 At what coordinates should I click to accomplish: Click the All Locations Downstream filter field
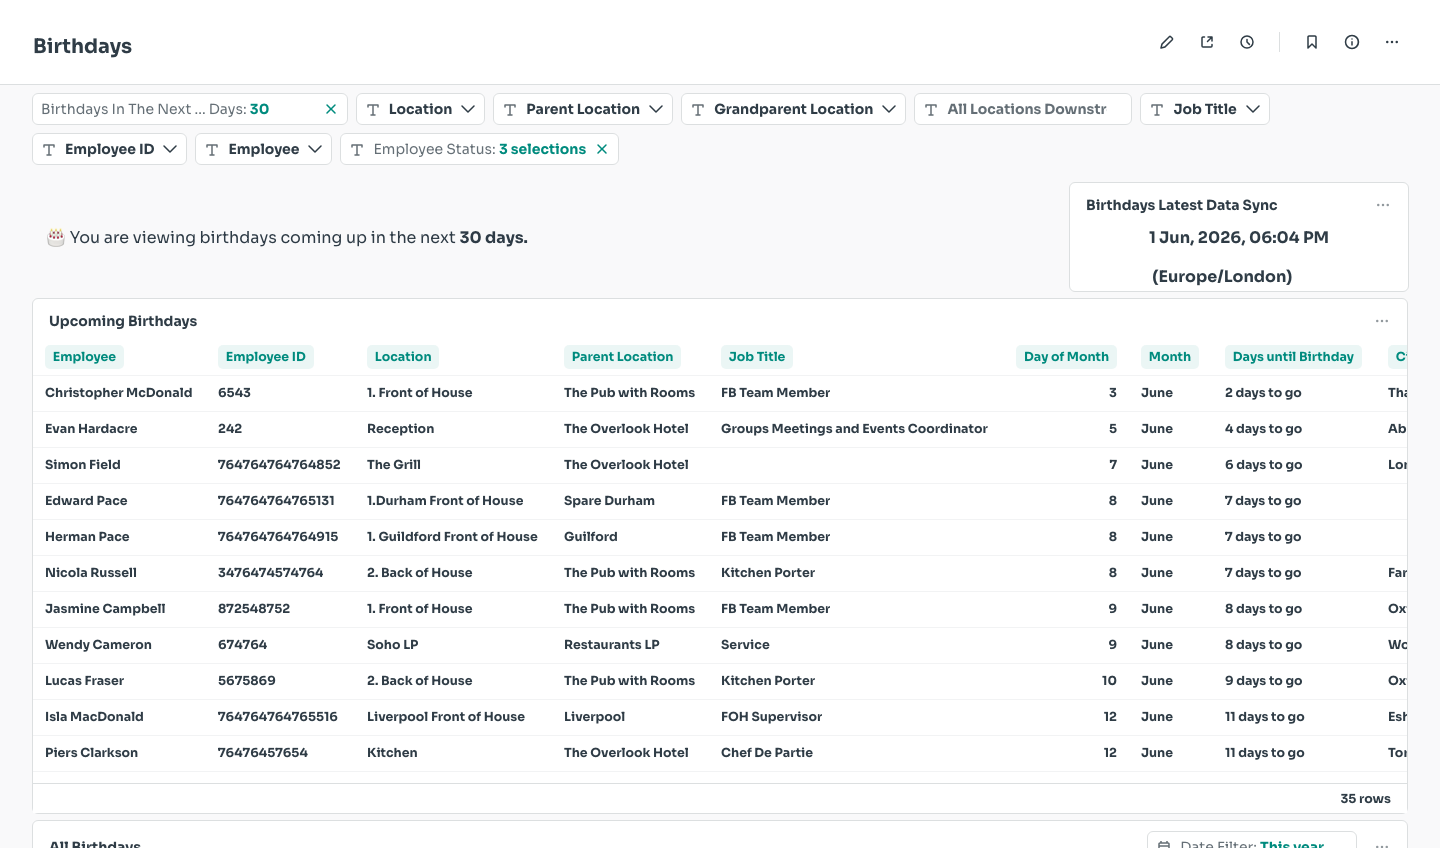pos(1022,109)
